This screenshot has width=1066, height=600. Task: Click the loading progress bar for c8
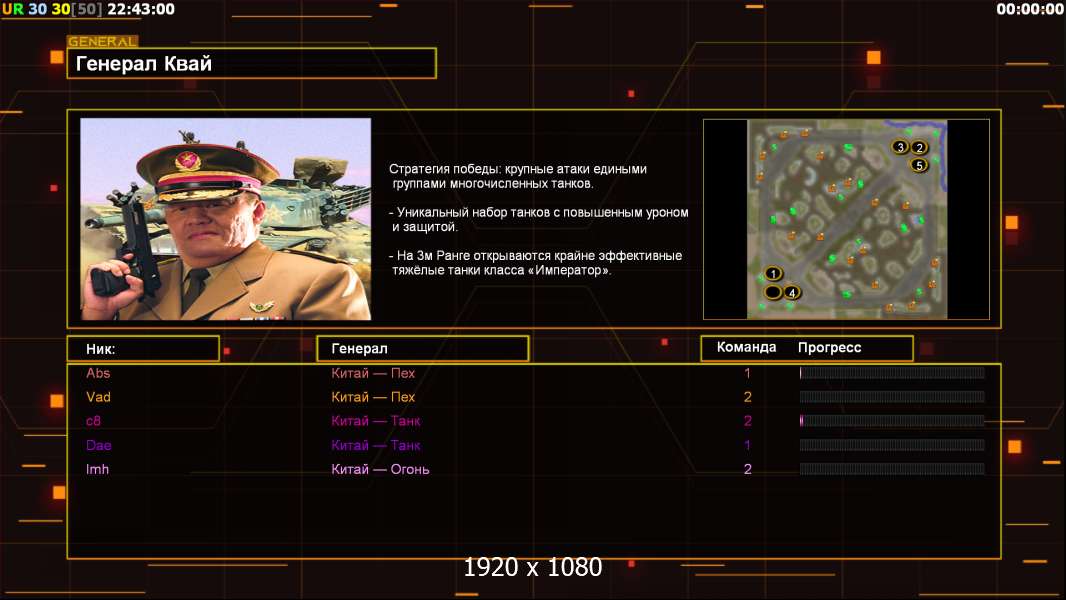[892, 421]
